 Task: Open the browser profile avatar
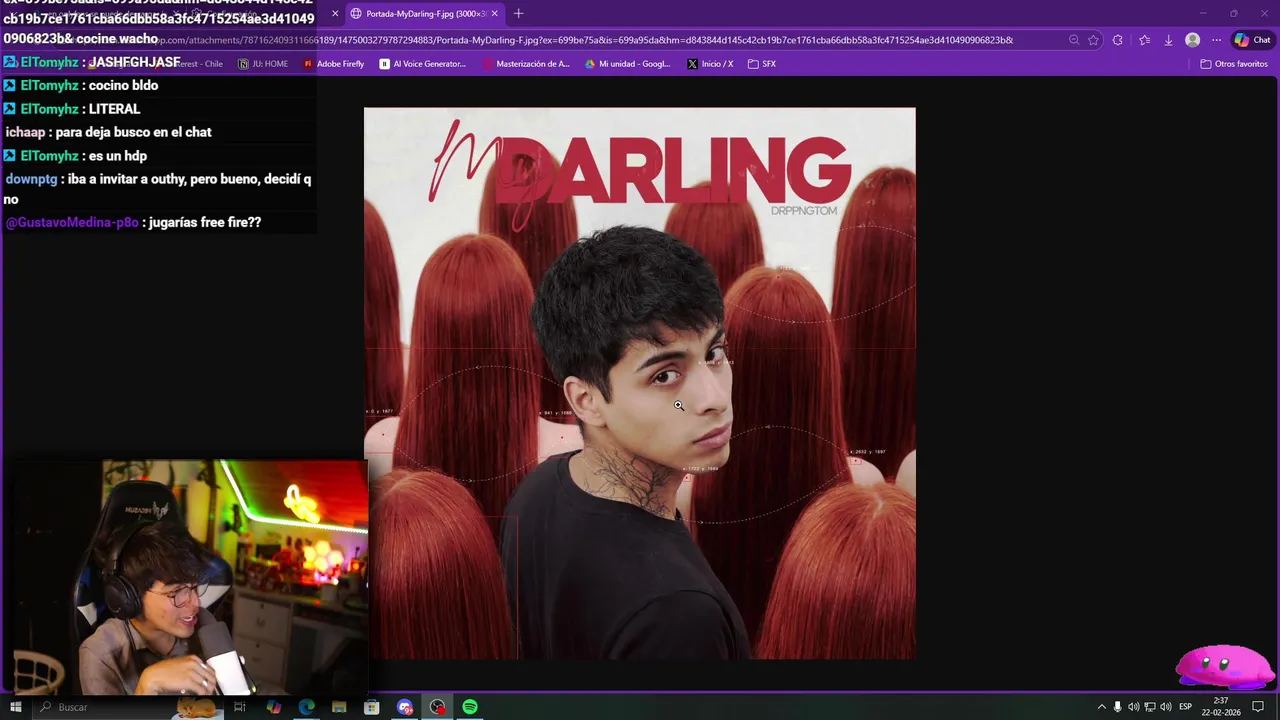[1192, 40]
